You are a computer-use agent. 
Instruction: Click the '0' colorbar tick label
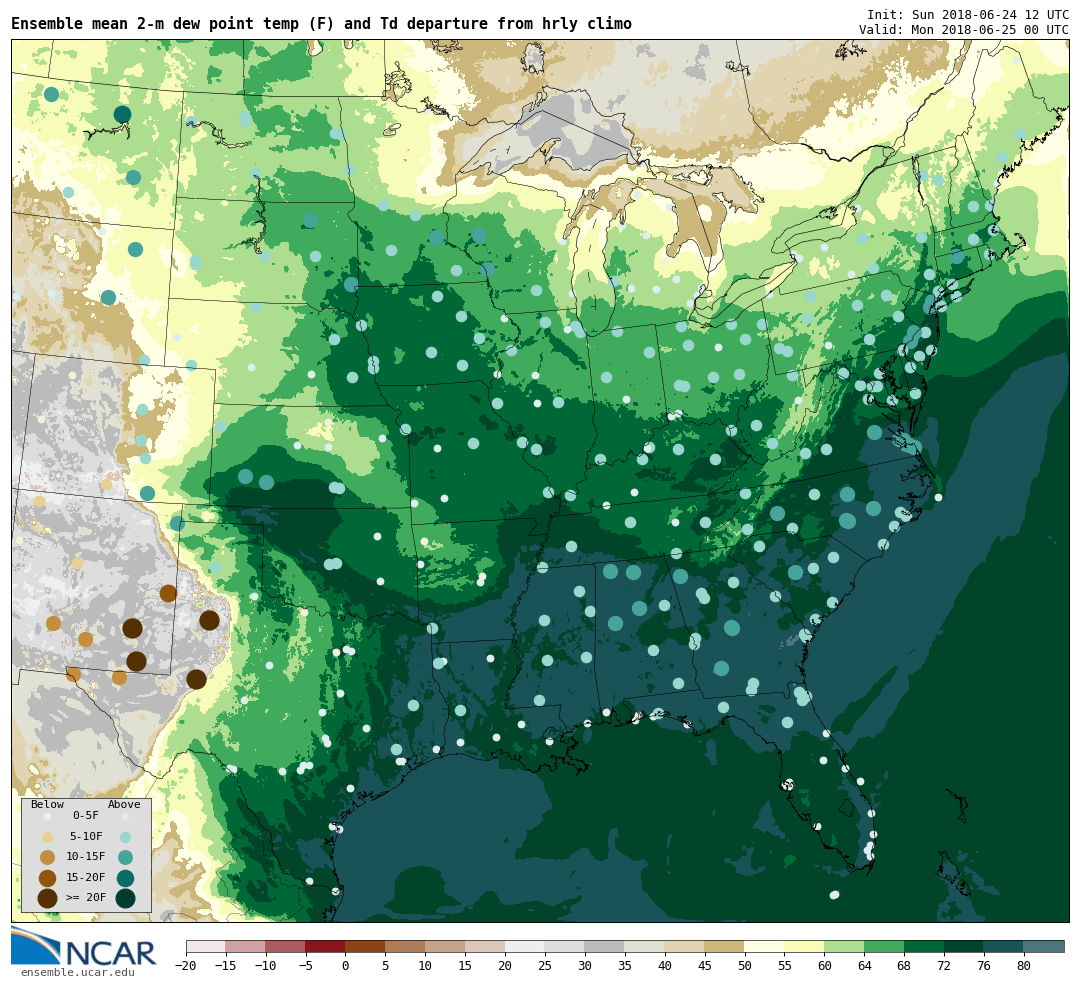pos(346,966)
